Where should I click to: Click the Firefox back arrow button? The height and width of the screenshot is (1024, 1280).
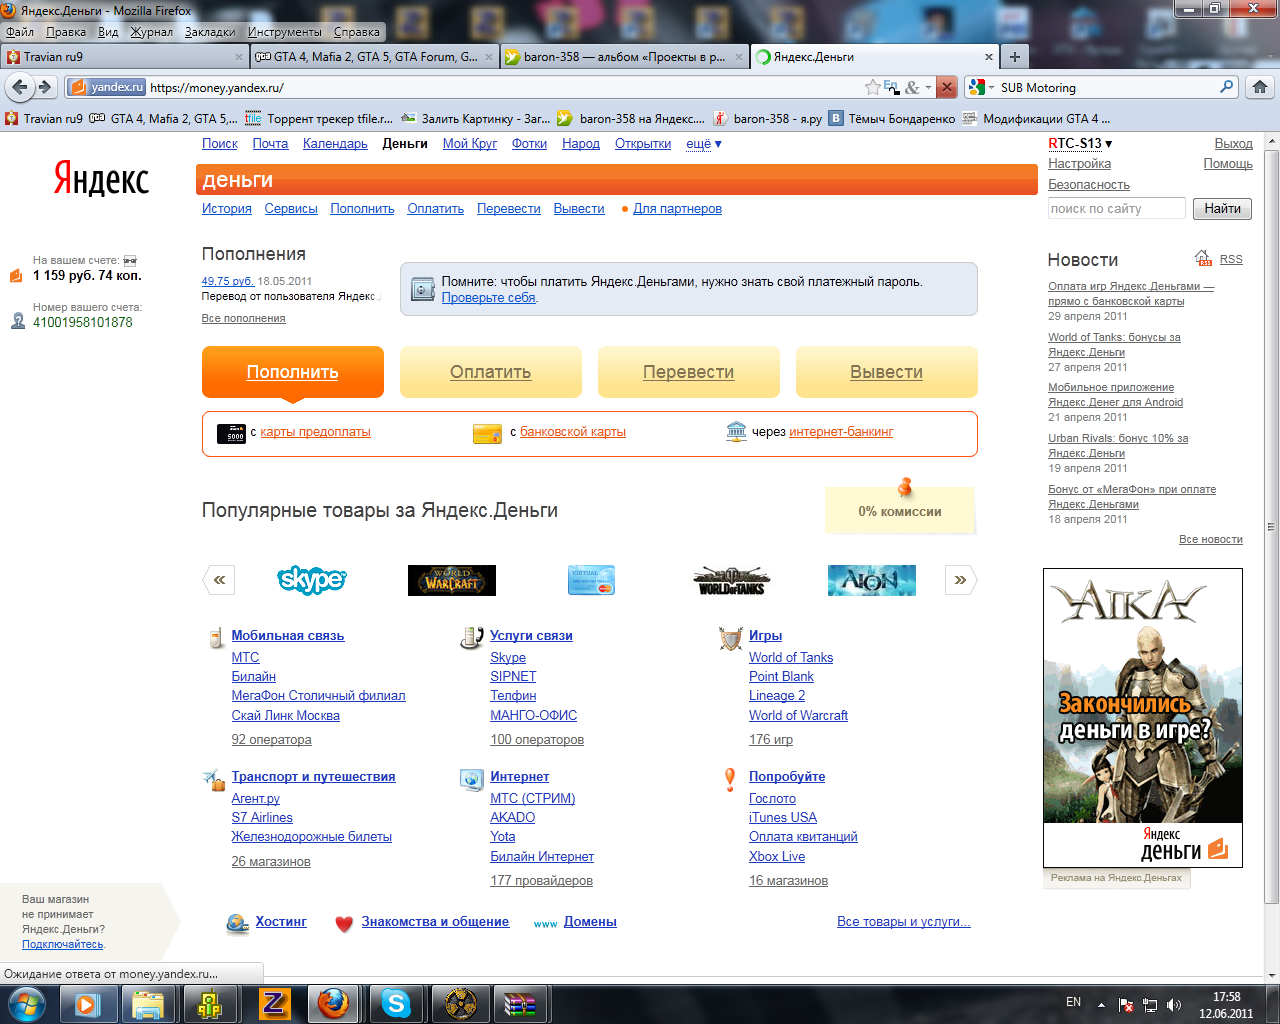click(20, 87)
